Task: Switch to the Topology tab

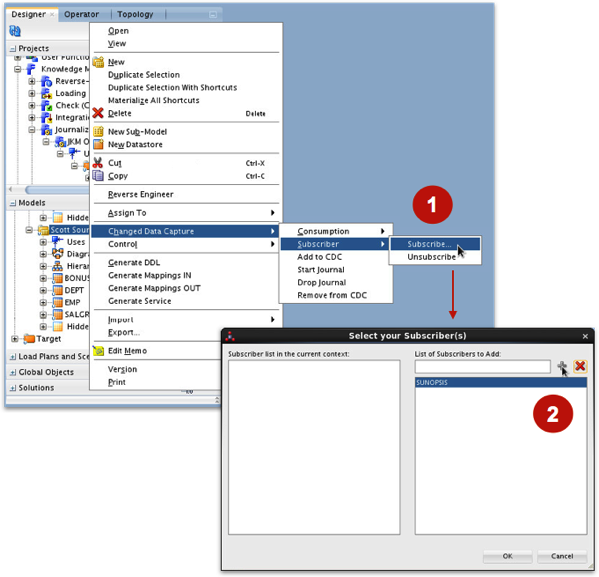Action: pyautogui.click(x=135, y=15)
